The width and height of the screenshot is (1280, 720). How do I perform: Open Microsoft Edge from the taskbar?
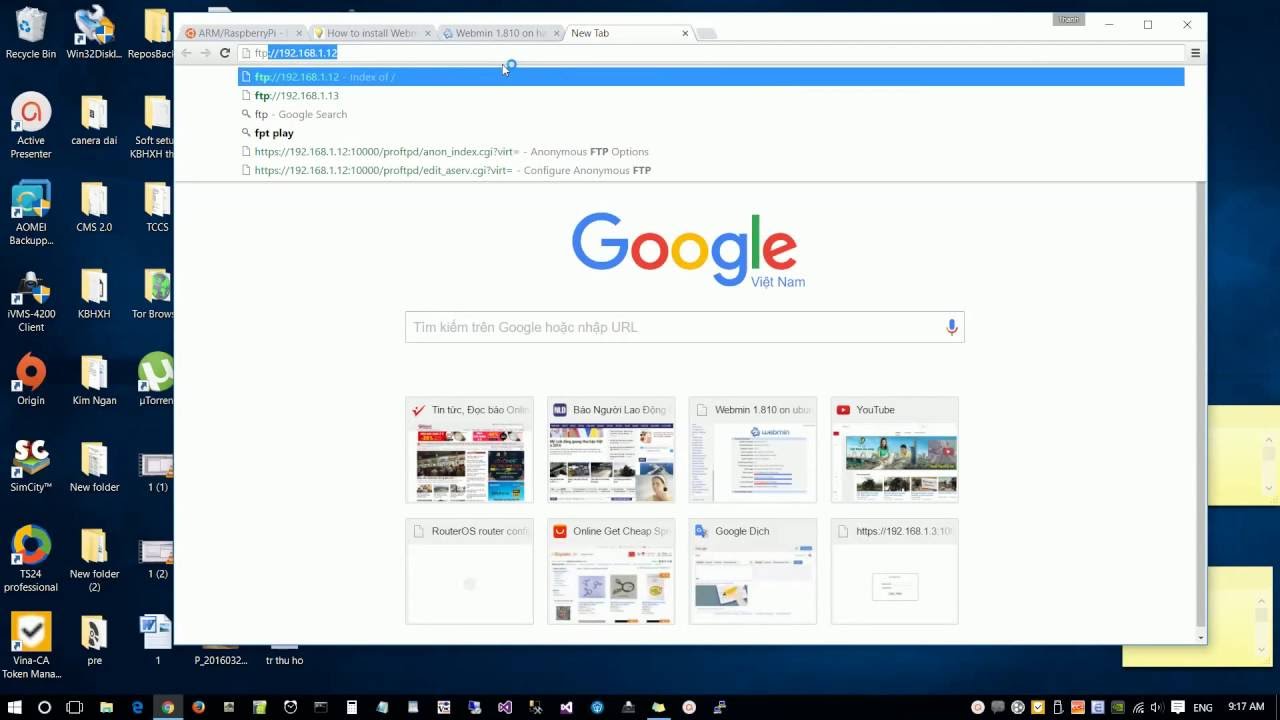[x=137, y=707]
